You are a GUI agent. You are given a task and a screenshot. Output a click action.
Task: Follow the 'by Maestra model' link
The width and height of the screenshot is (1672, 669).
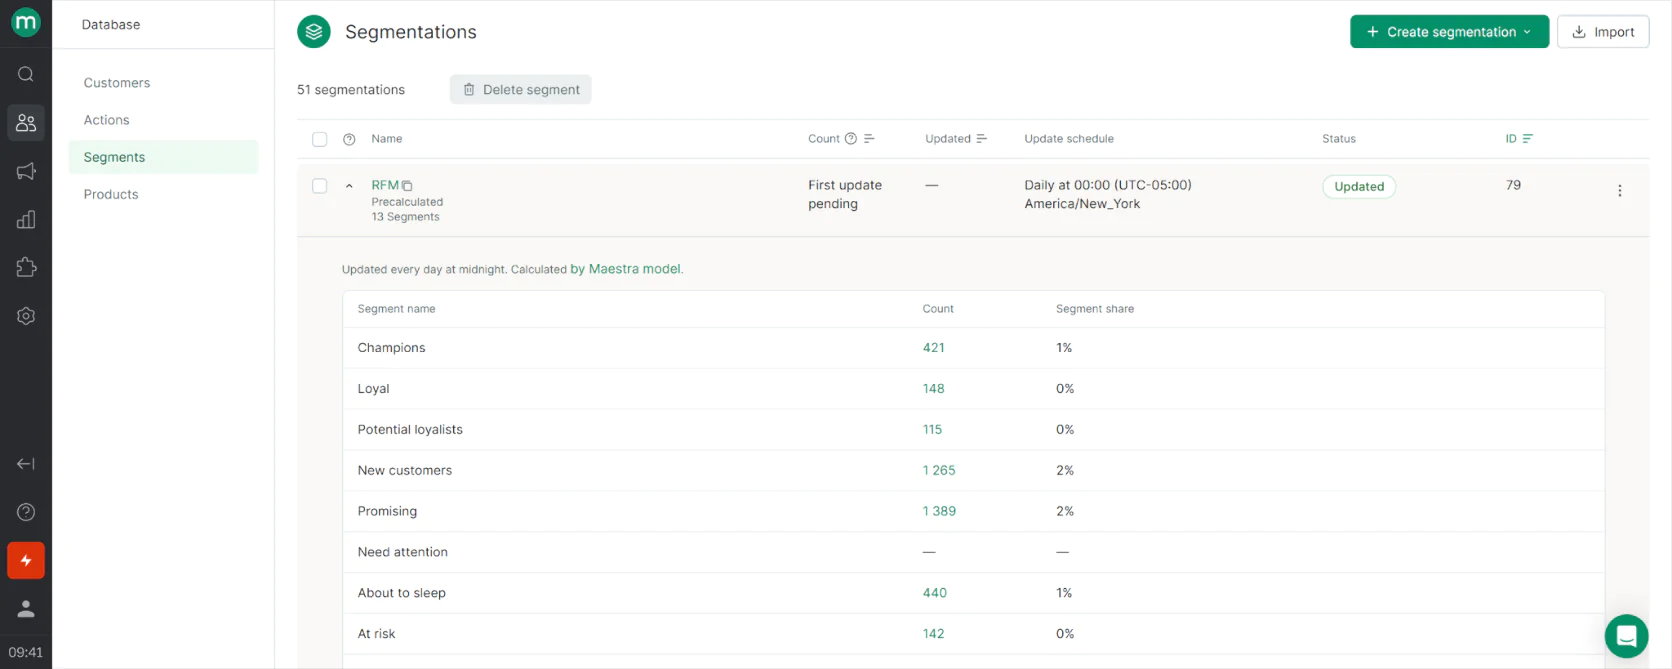pyautogui.click(x=626, y=269)
